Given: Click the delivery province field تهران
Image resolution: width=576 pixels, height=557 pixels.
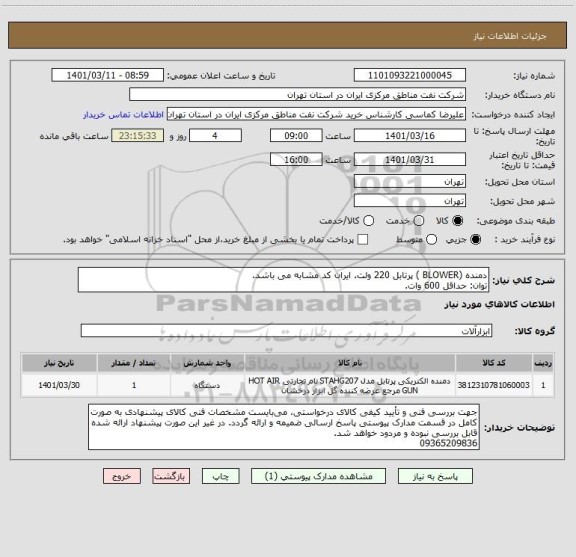Looking at the screenshot, I should pyautogui.click(x=410, y=182).
